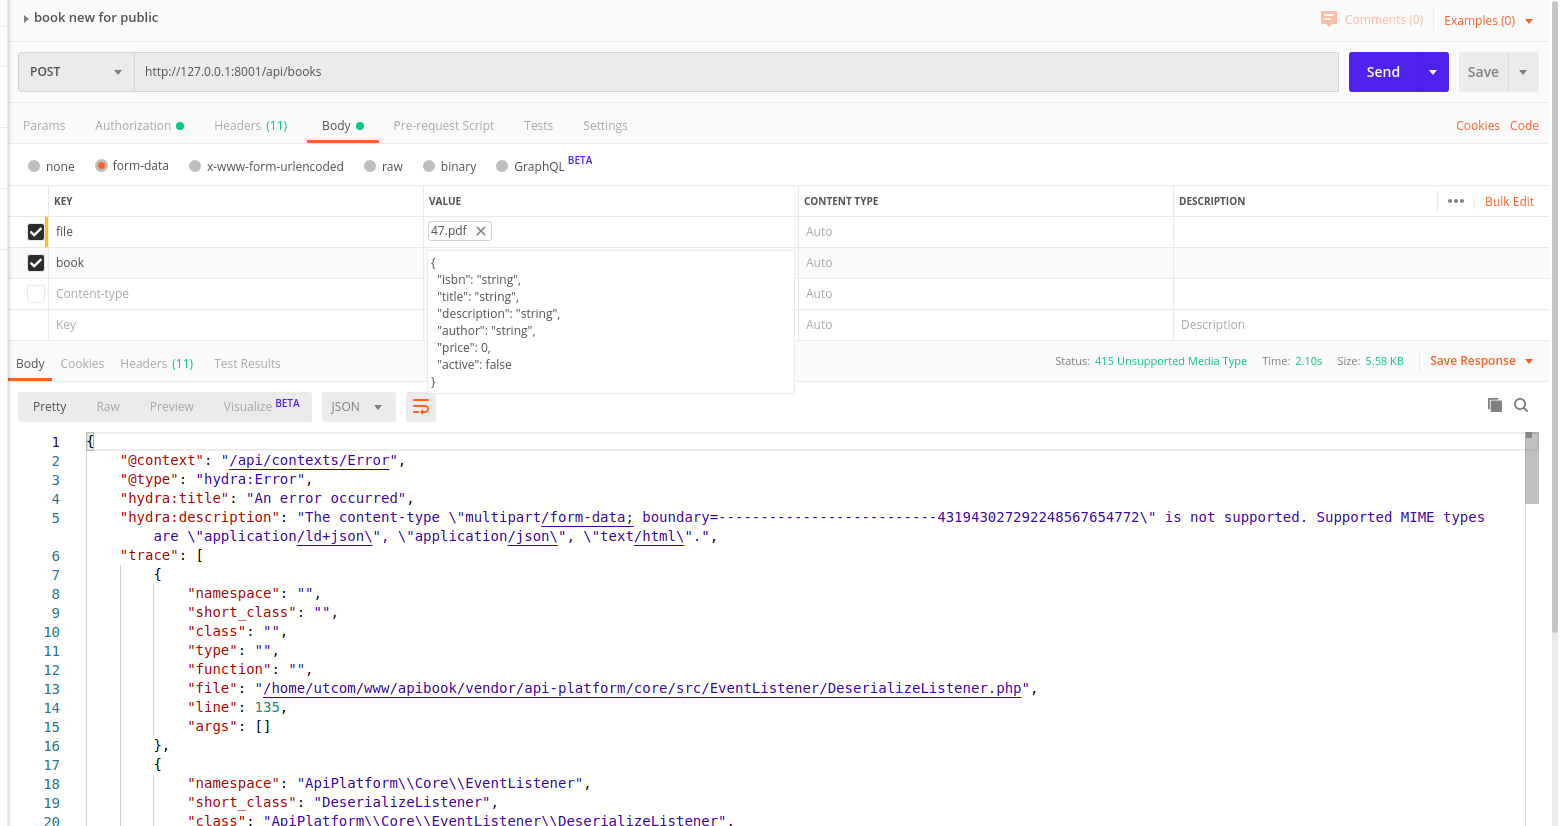Open the Save button dropdown arrow
Screen dimensions: 1561x826
coord(1523,72)
